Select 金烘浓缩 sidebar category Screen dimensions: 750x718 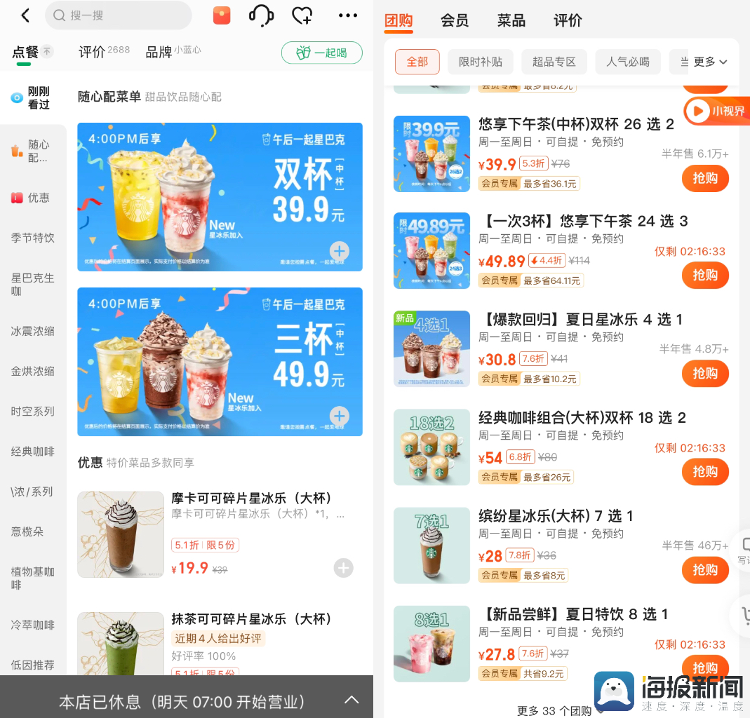(33, 371)
